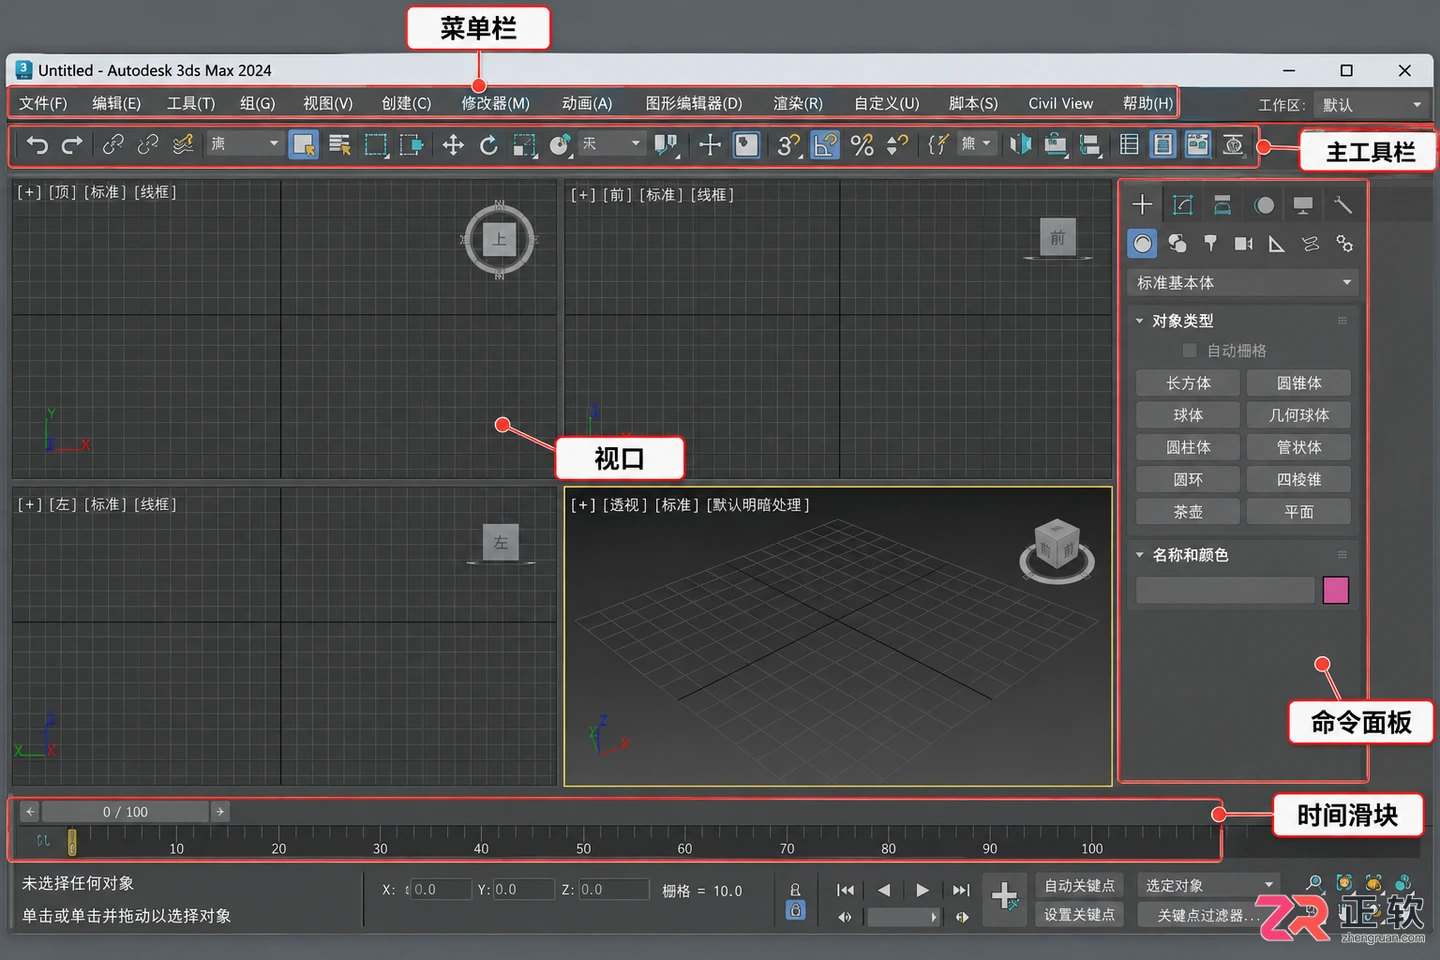Activate the Select and Link tool
Screen dimensions: 1440x960
[x=113, y=145]
